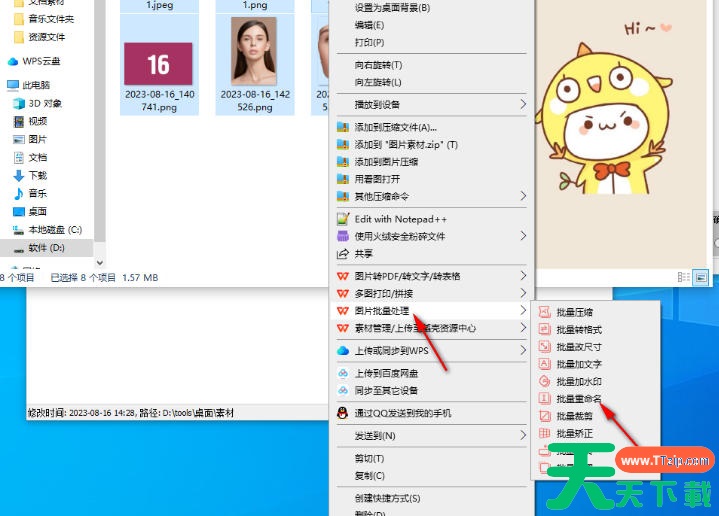Click the QQ penguin icon to send to phone

tap(343, 413)
